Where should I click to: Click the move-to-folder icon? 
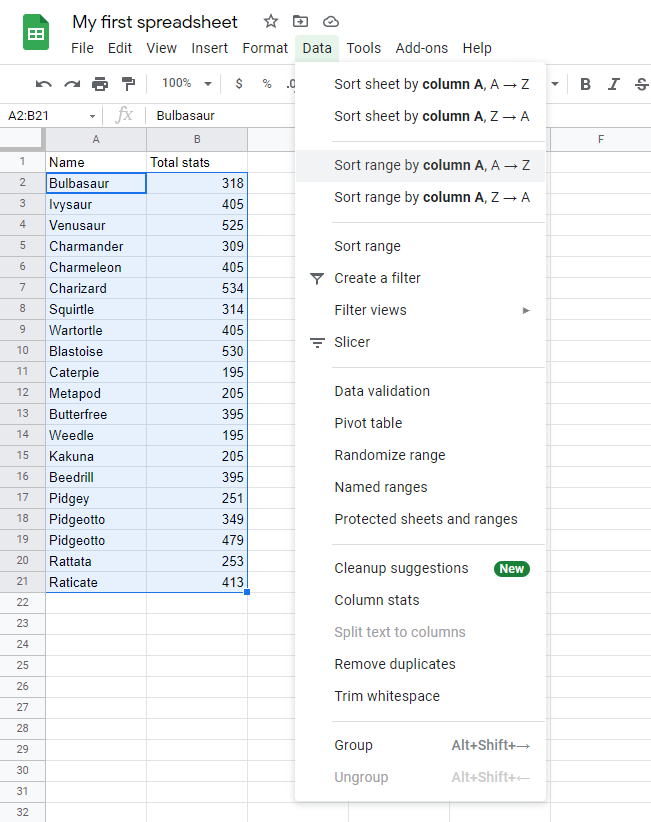pos(300,21)
